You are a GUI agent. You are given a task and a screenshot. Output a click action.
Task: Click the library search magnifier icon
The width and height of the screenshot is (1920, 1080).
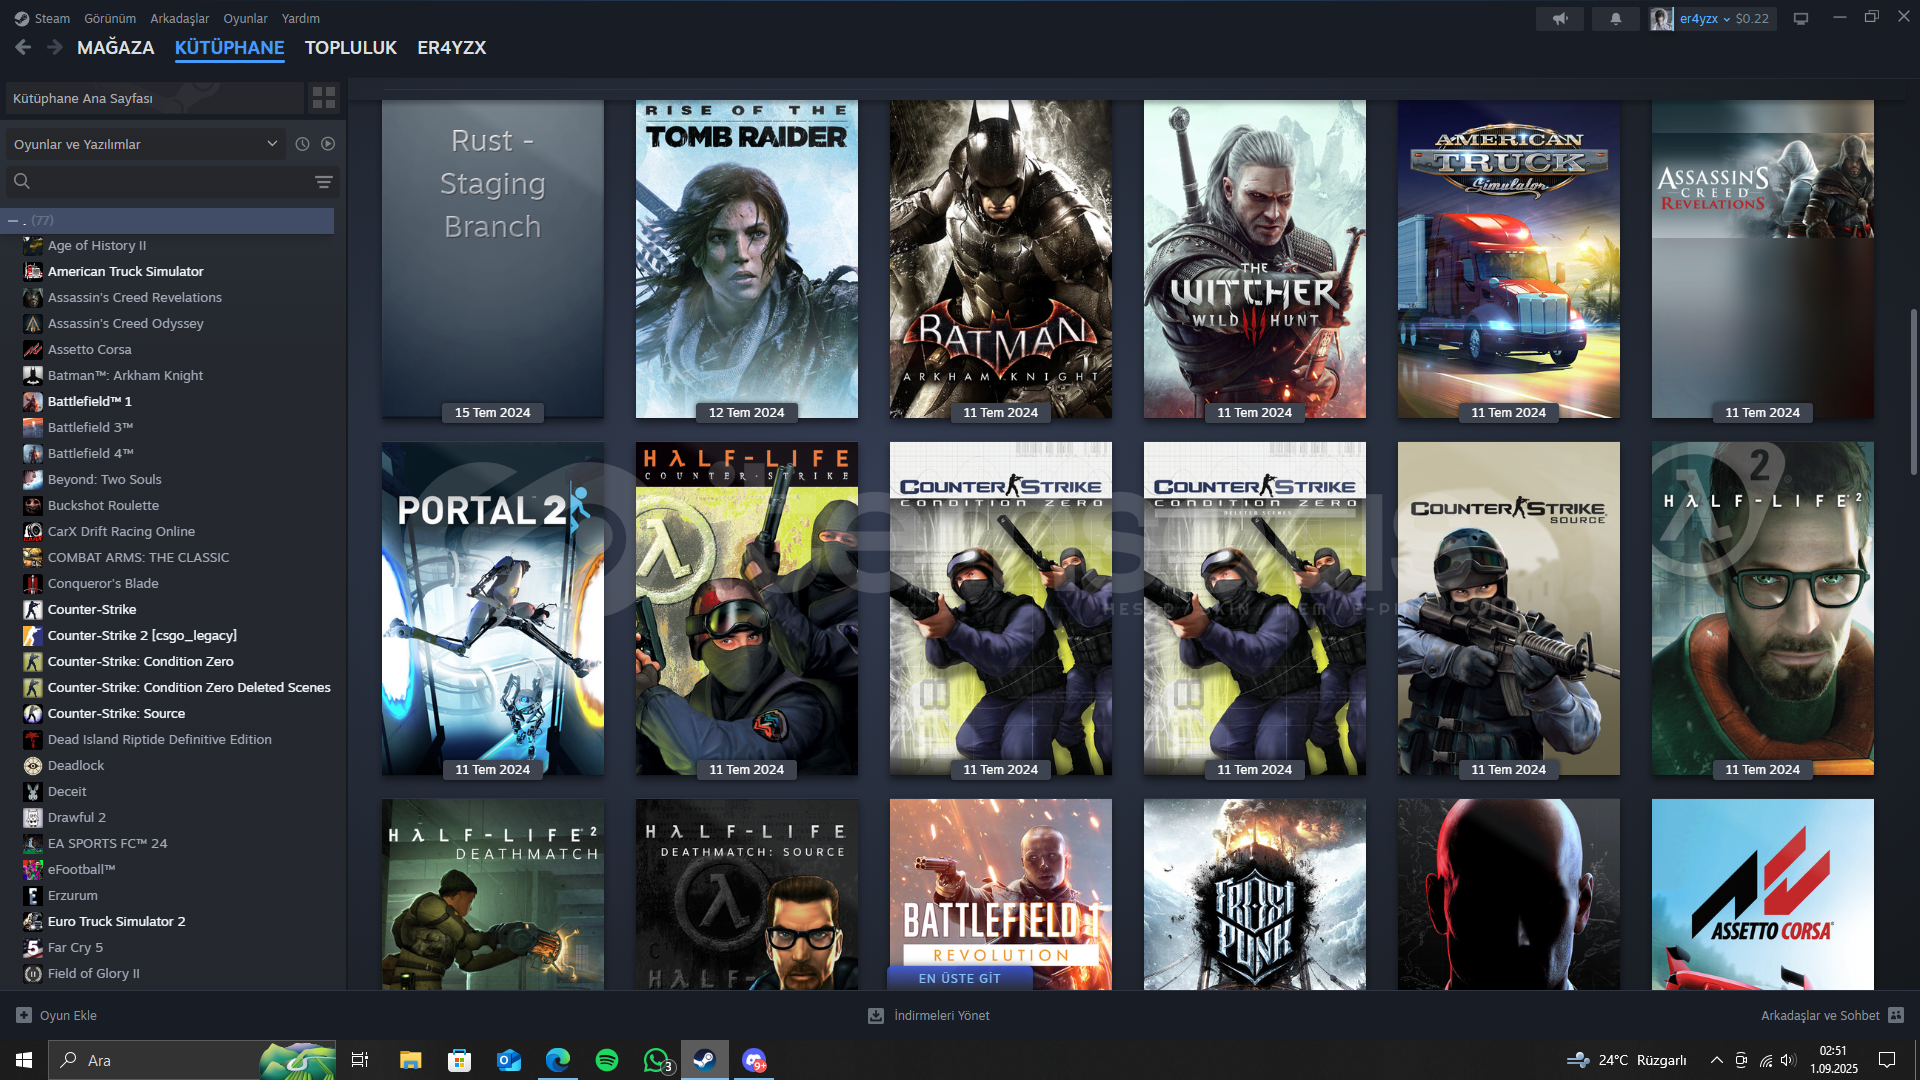point(22,181)
